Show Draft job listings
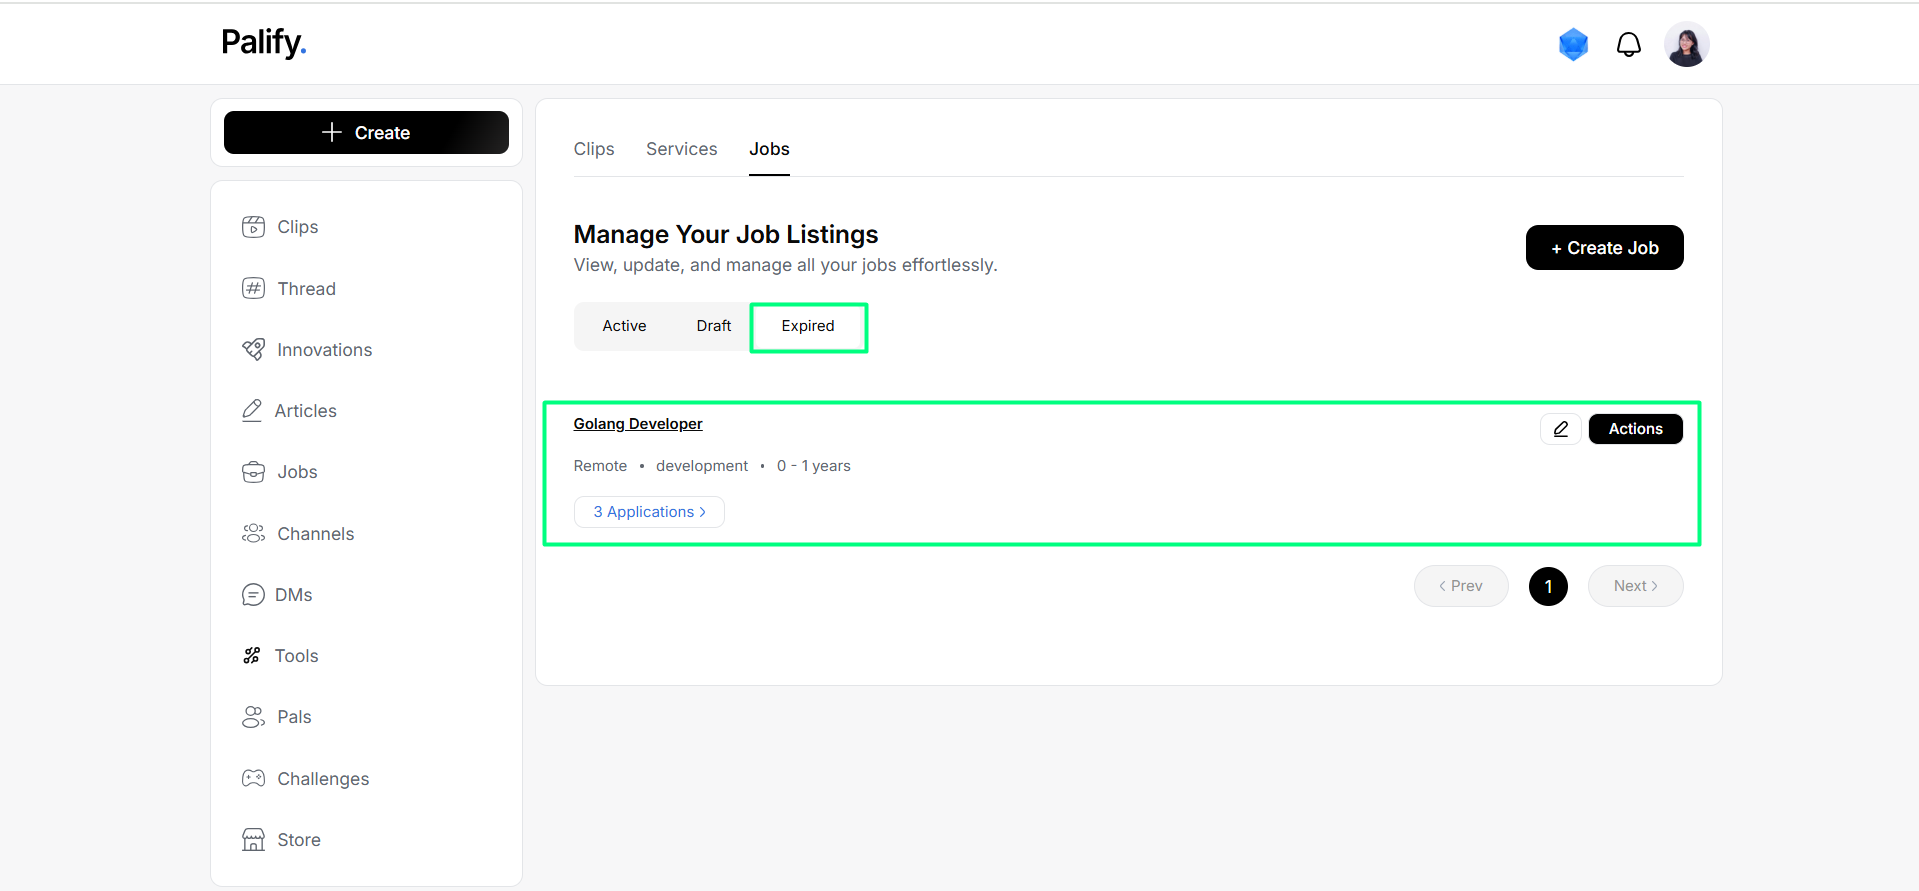 point(713,326)
